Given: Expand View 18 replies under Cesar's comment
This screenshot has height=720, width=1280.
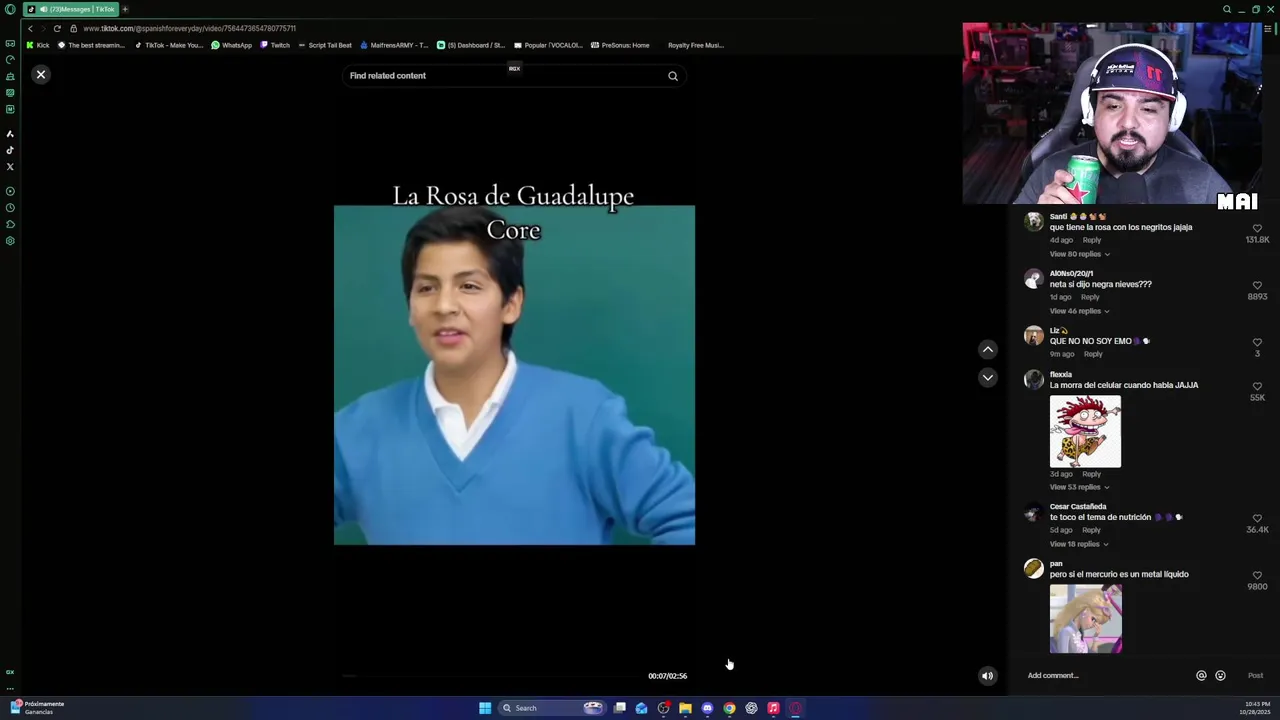Looking at the screenshot, I should click(1079, 544).
